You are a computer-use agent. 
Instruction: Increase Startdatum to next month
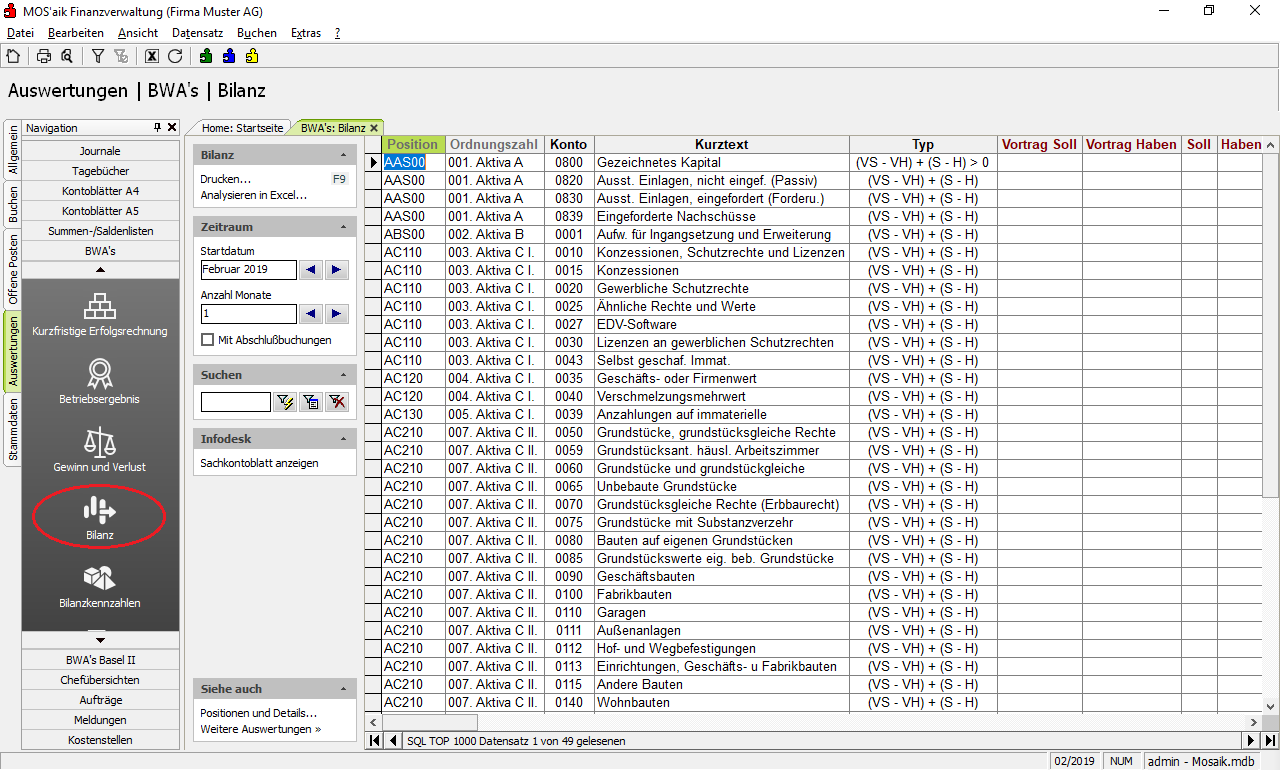337,270
